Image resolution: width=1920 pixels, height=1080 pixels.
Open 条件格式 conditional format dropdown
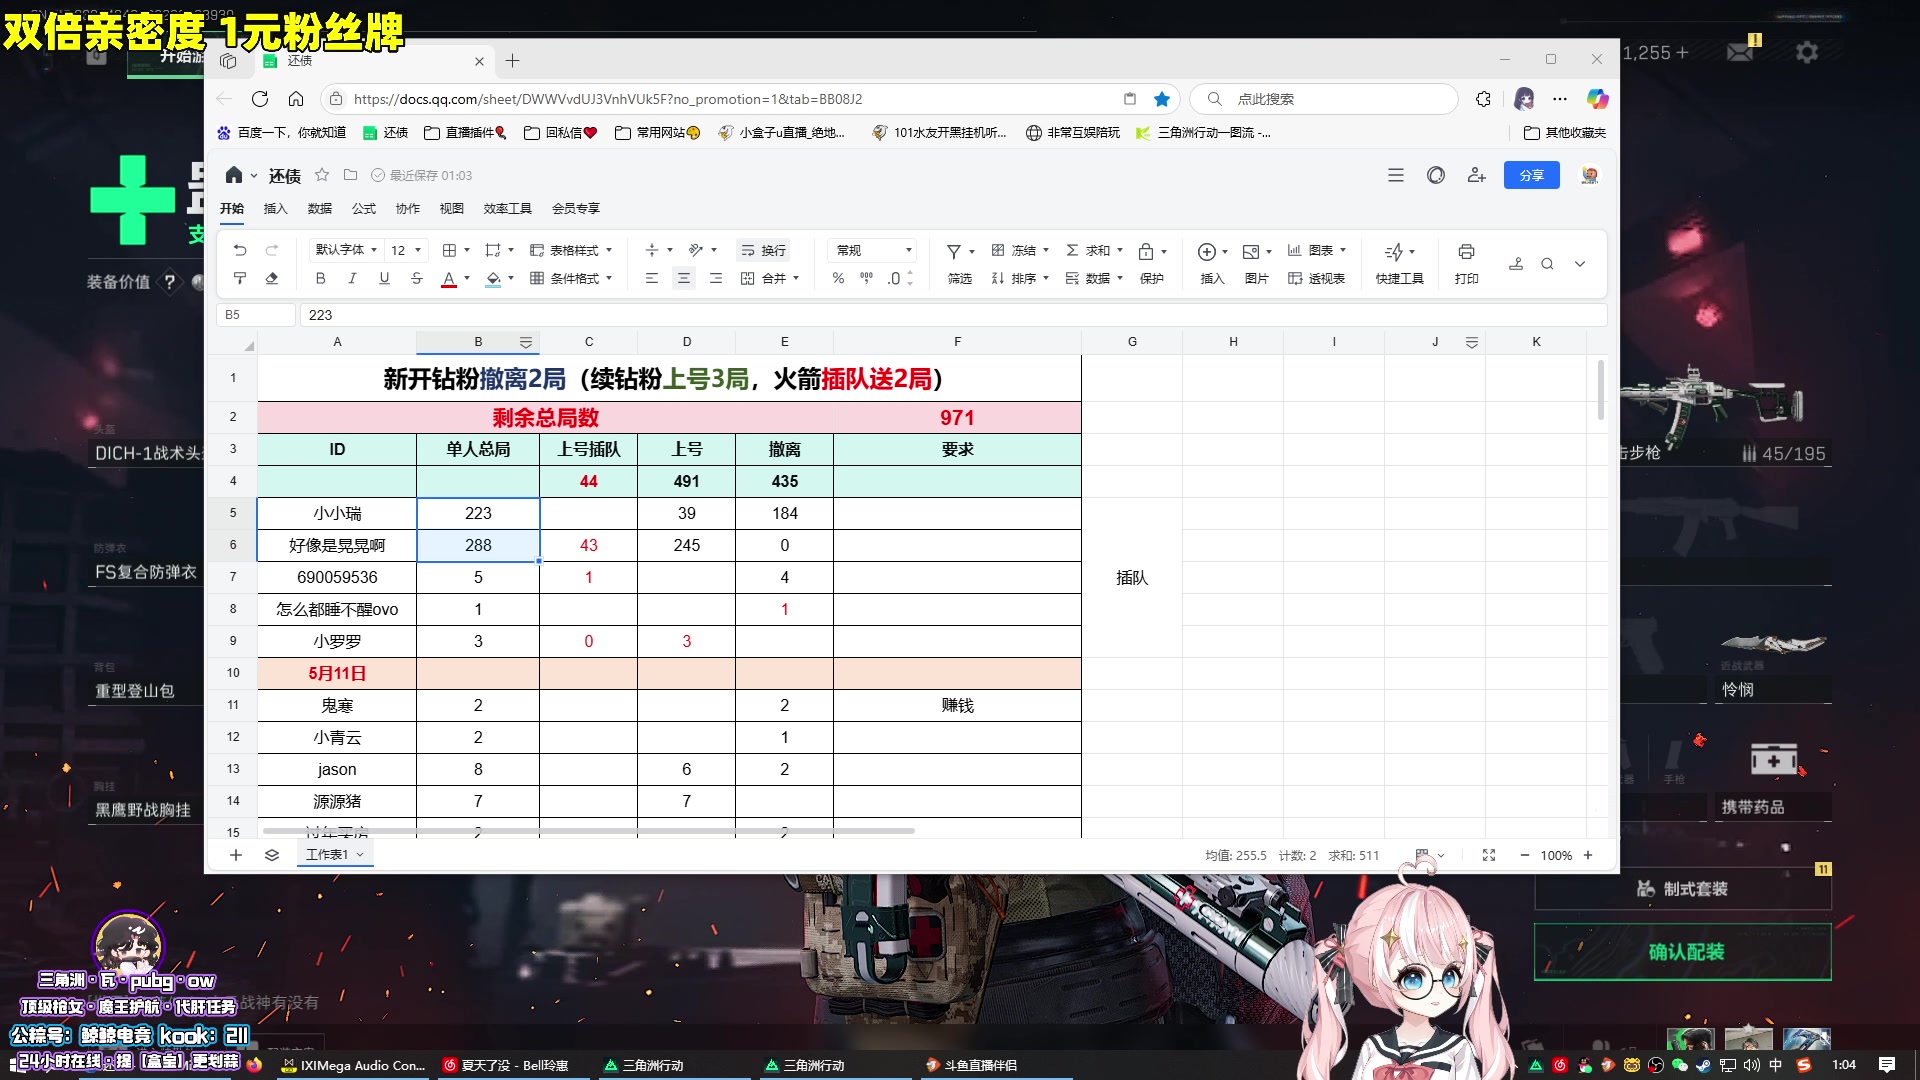[571, 278]
